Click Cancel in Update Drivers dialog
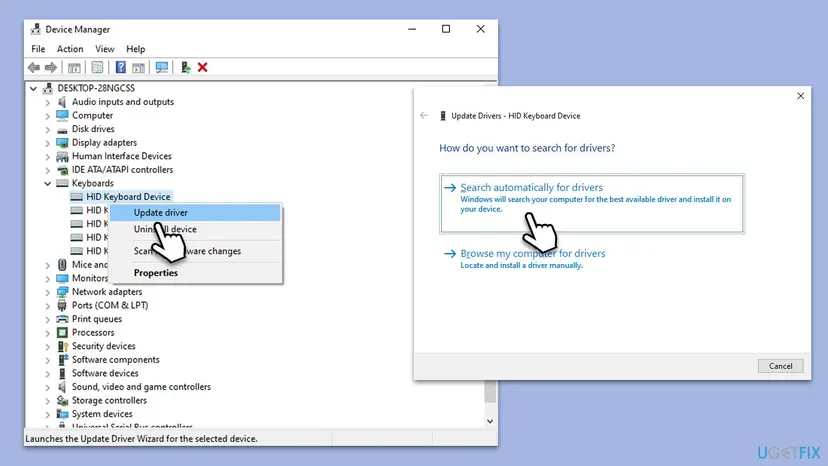This screenshot has width=828, height=466. pyautogui.click(x=780, y=366)
